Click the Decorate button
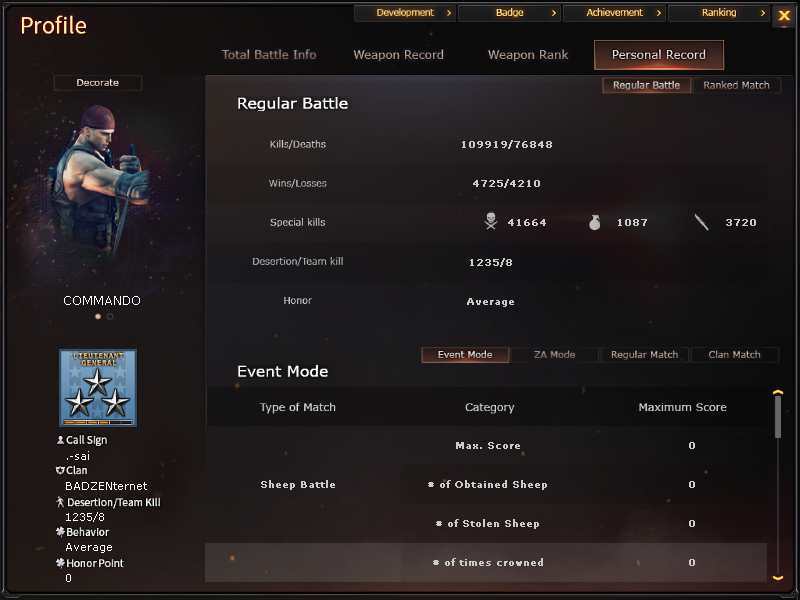800x600 pixels. click(x=97, y=83)
